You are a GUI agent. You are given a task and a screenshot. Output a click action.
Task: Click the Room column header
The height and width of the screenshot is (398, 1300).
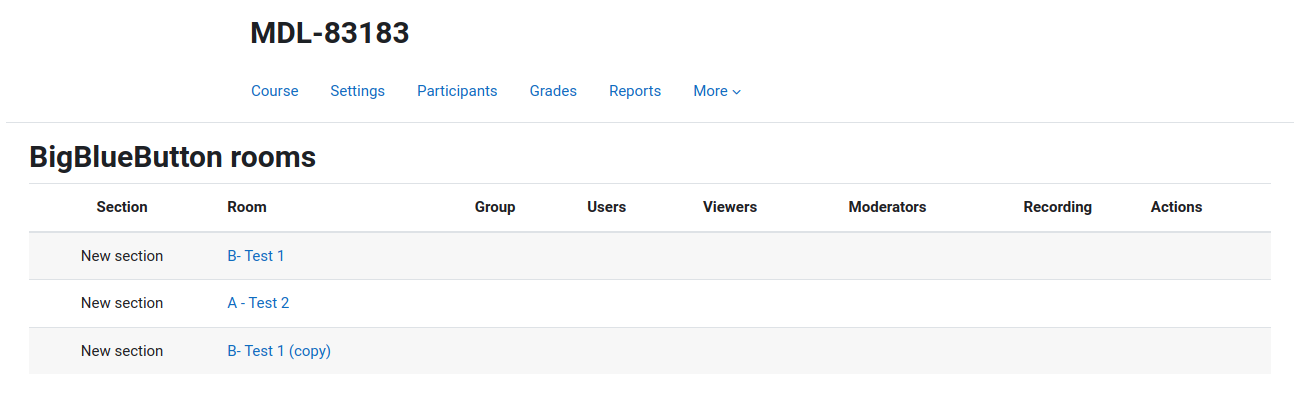(x=247, y=207)
